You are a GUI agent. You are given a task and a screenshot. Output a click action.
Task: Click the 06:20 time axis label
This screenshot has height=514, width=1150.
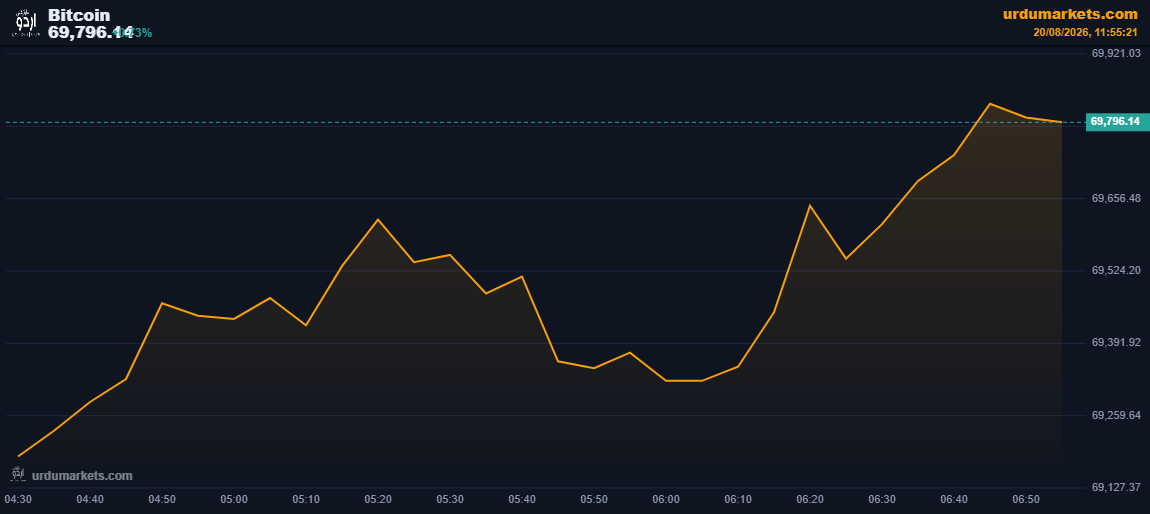pyautogui.click(x=810, y=499)
